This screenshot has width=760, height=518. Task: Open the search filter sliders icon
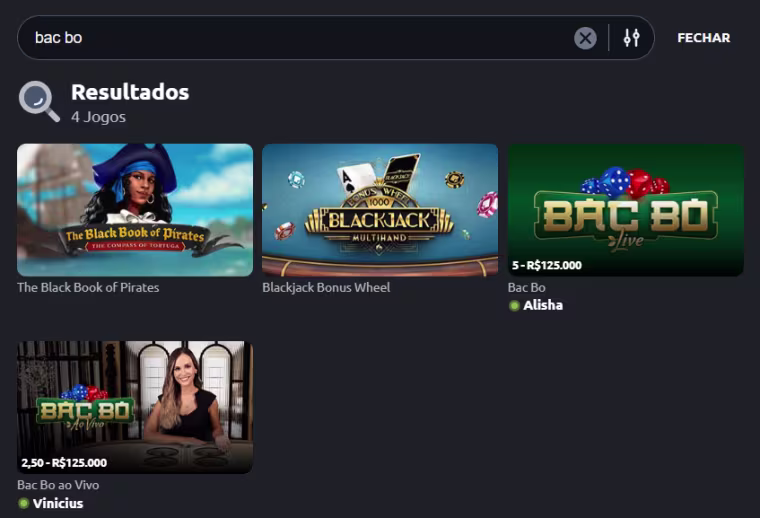tap(631, 38)
